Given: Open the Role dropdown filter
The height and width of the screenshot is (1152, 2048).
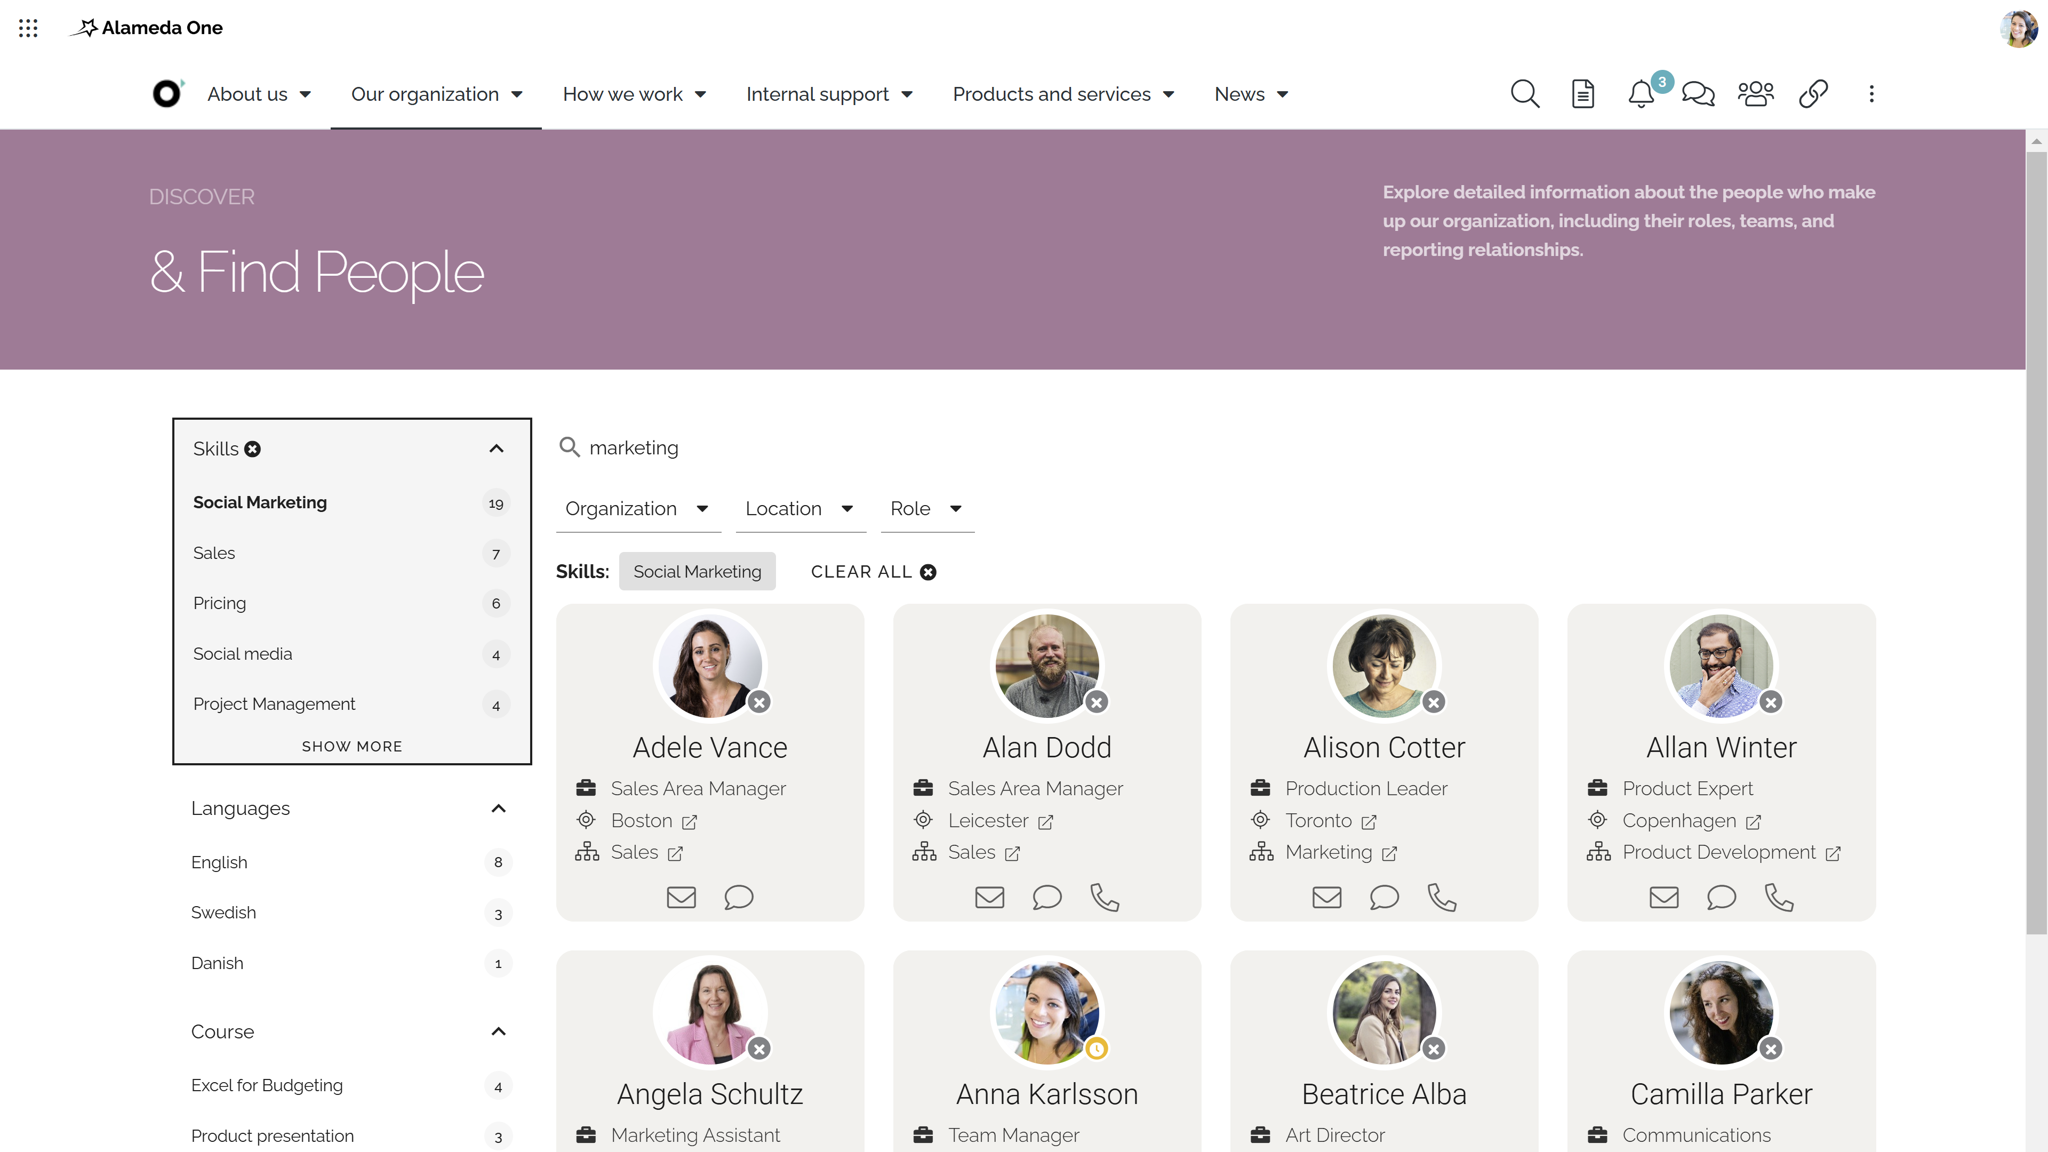Looking at the screenshot, I should tap(927, 509).
